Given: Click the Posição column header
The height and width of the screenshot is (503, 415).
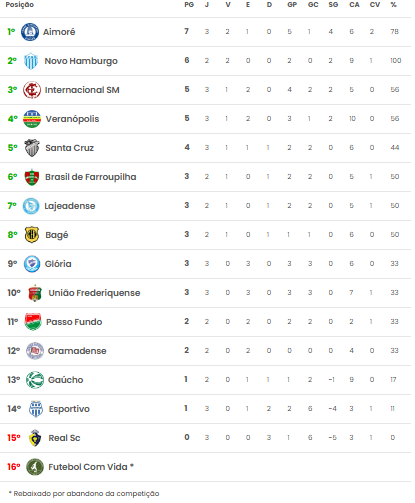Looking at the screenshot, I should pyautogui.click(x=20, y=5).
